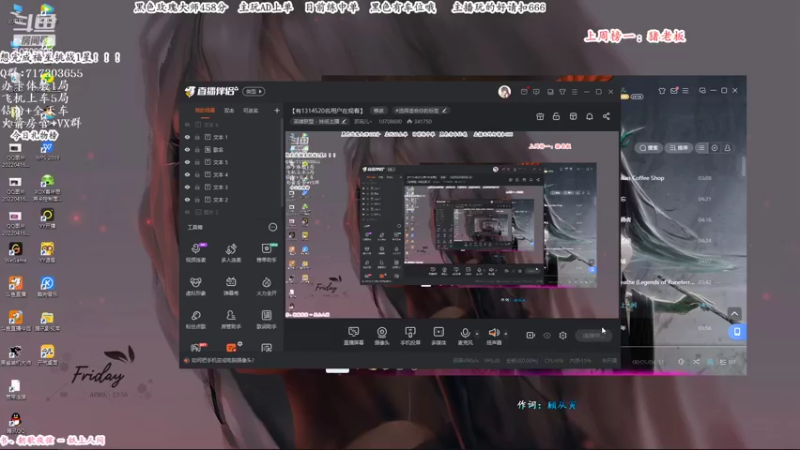The height and width of the screenshot is (450, 800).
Task: Click the start streaming button
Action: coord(593,335)
